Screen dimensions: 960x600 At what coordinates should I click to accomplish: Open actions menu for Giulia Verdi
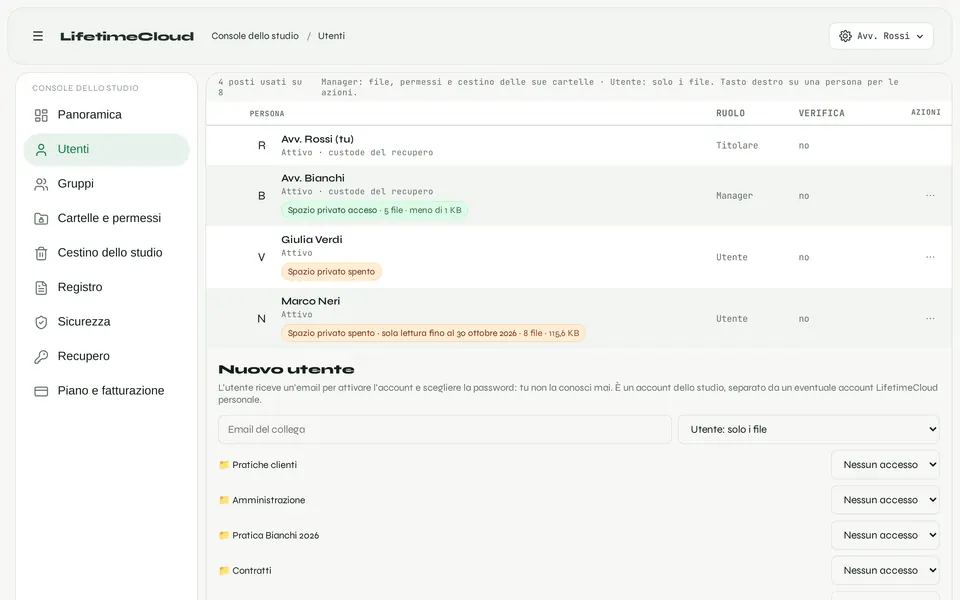930,257
